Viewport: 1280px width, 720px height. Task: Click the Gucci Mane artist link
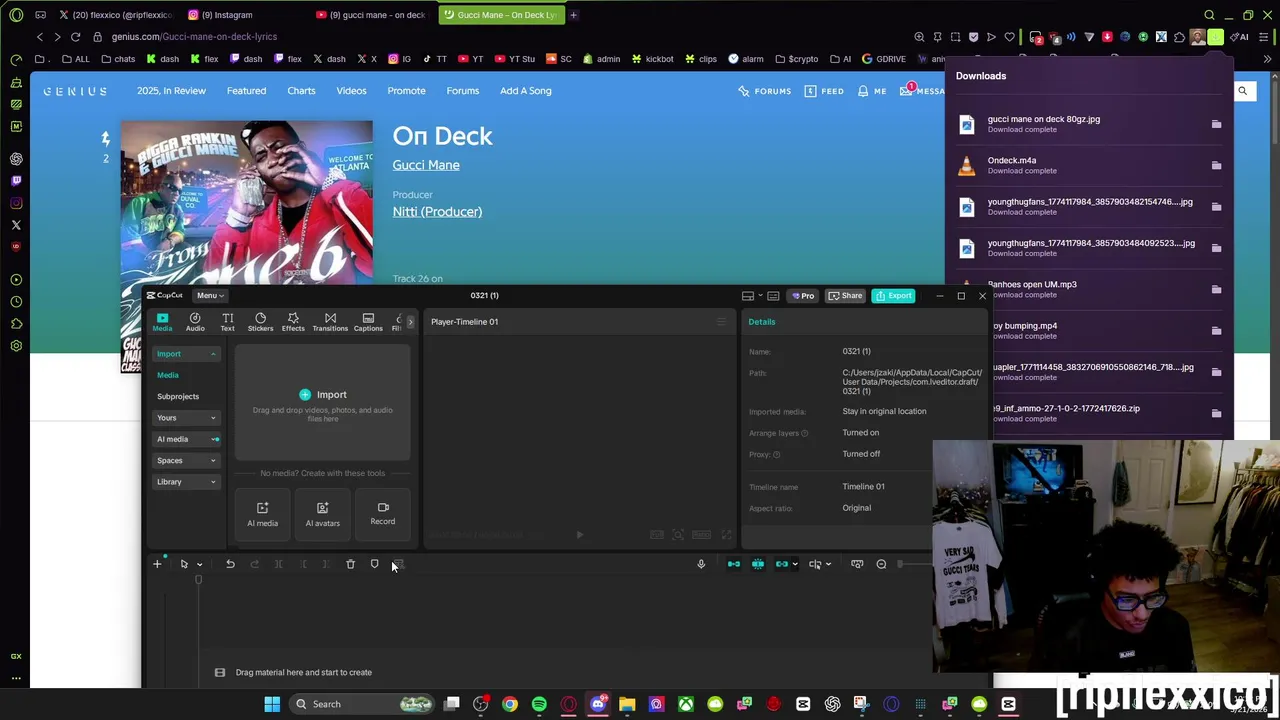[x=426, y=165]
